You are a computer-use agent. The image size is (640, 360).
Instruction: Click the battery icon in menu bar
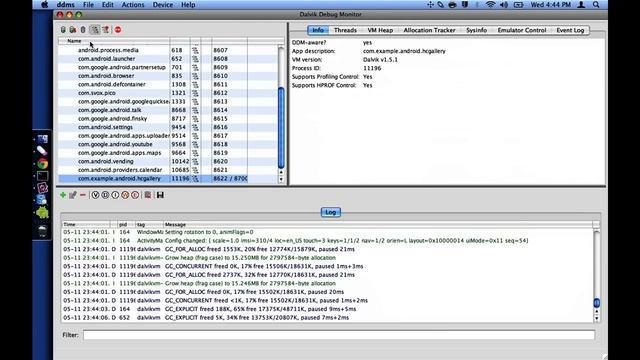click(x=518, y=5)
